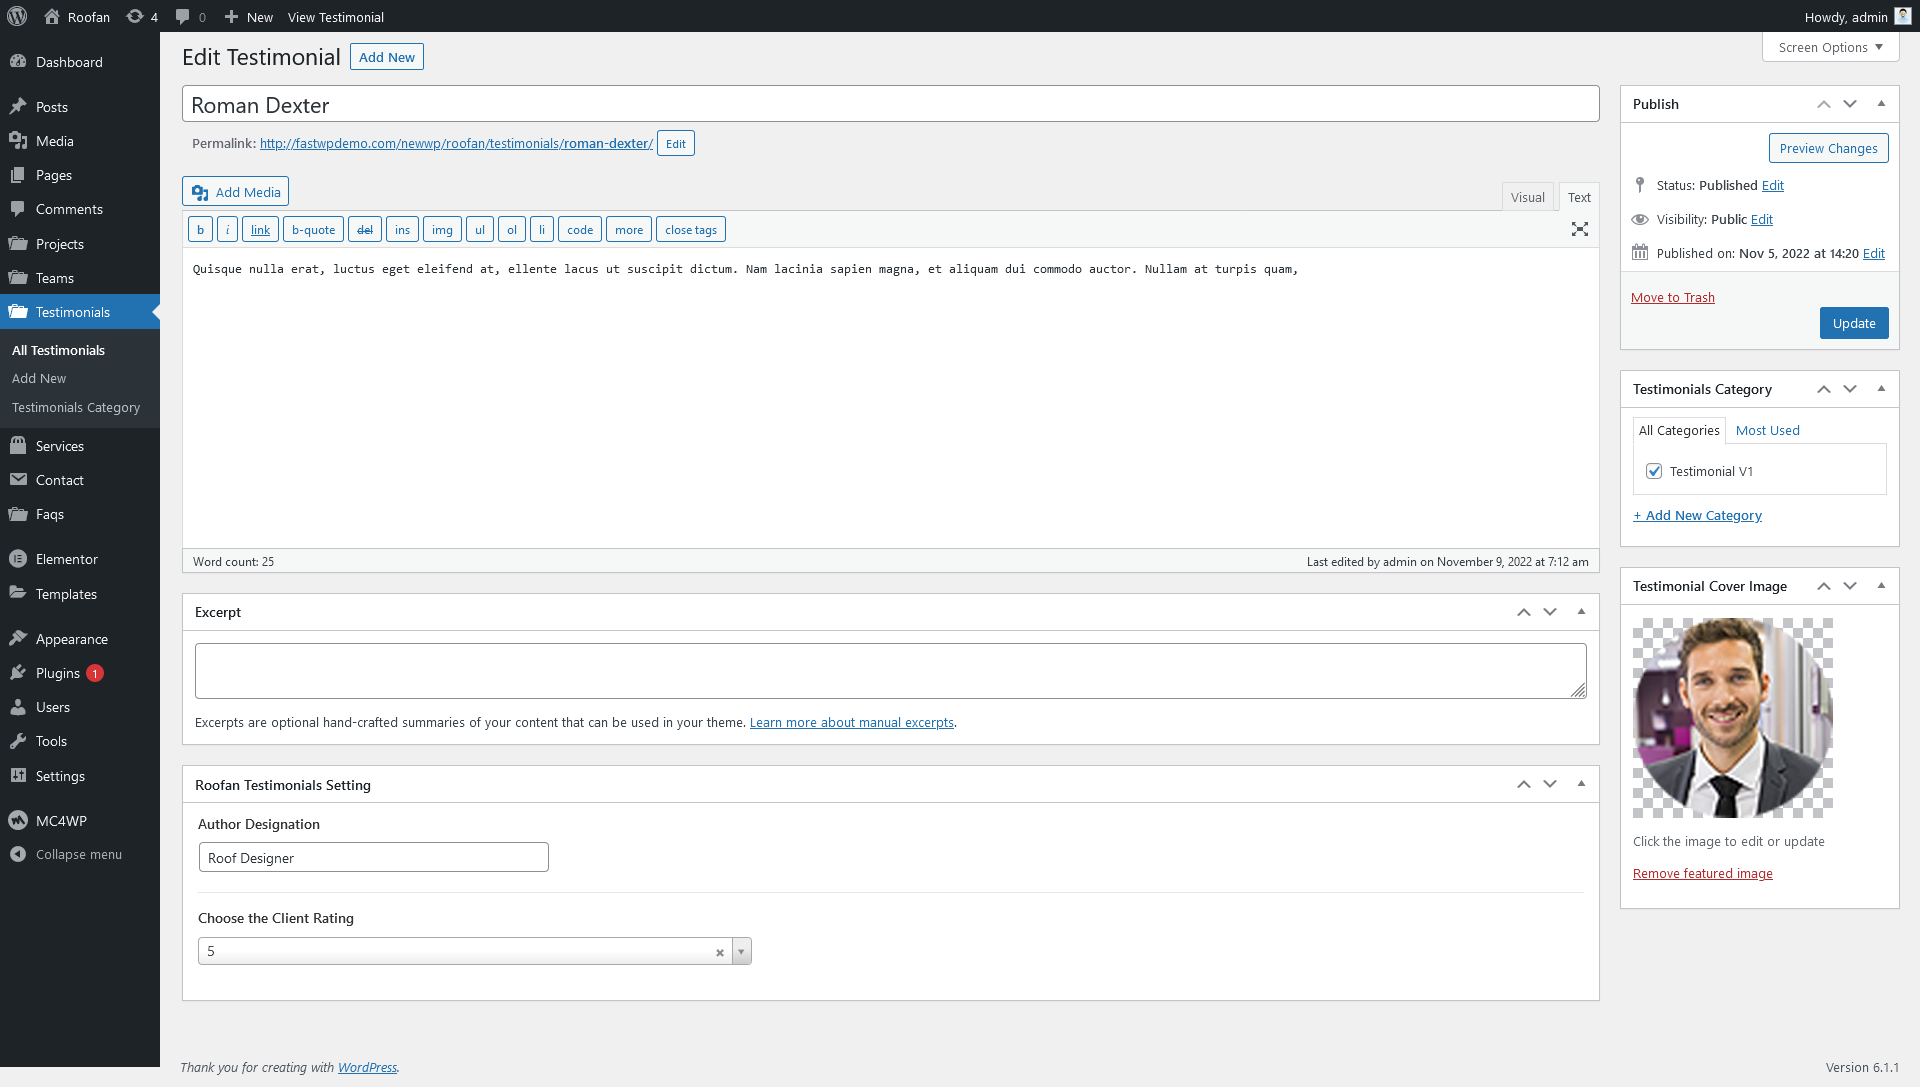This screenshot has height=1087, width=1920.
Task: Move the Testimonial Cover Image panel down
Action: click(1850, 586)
